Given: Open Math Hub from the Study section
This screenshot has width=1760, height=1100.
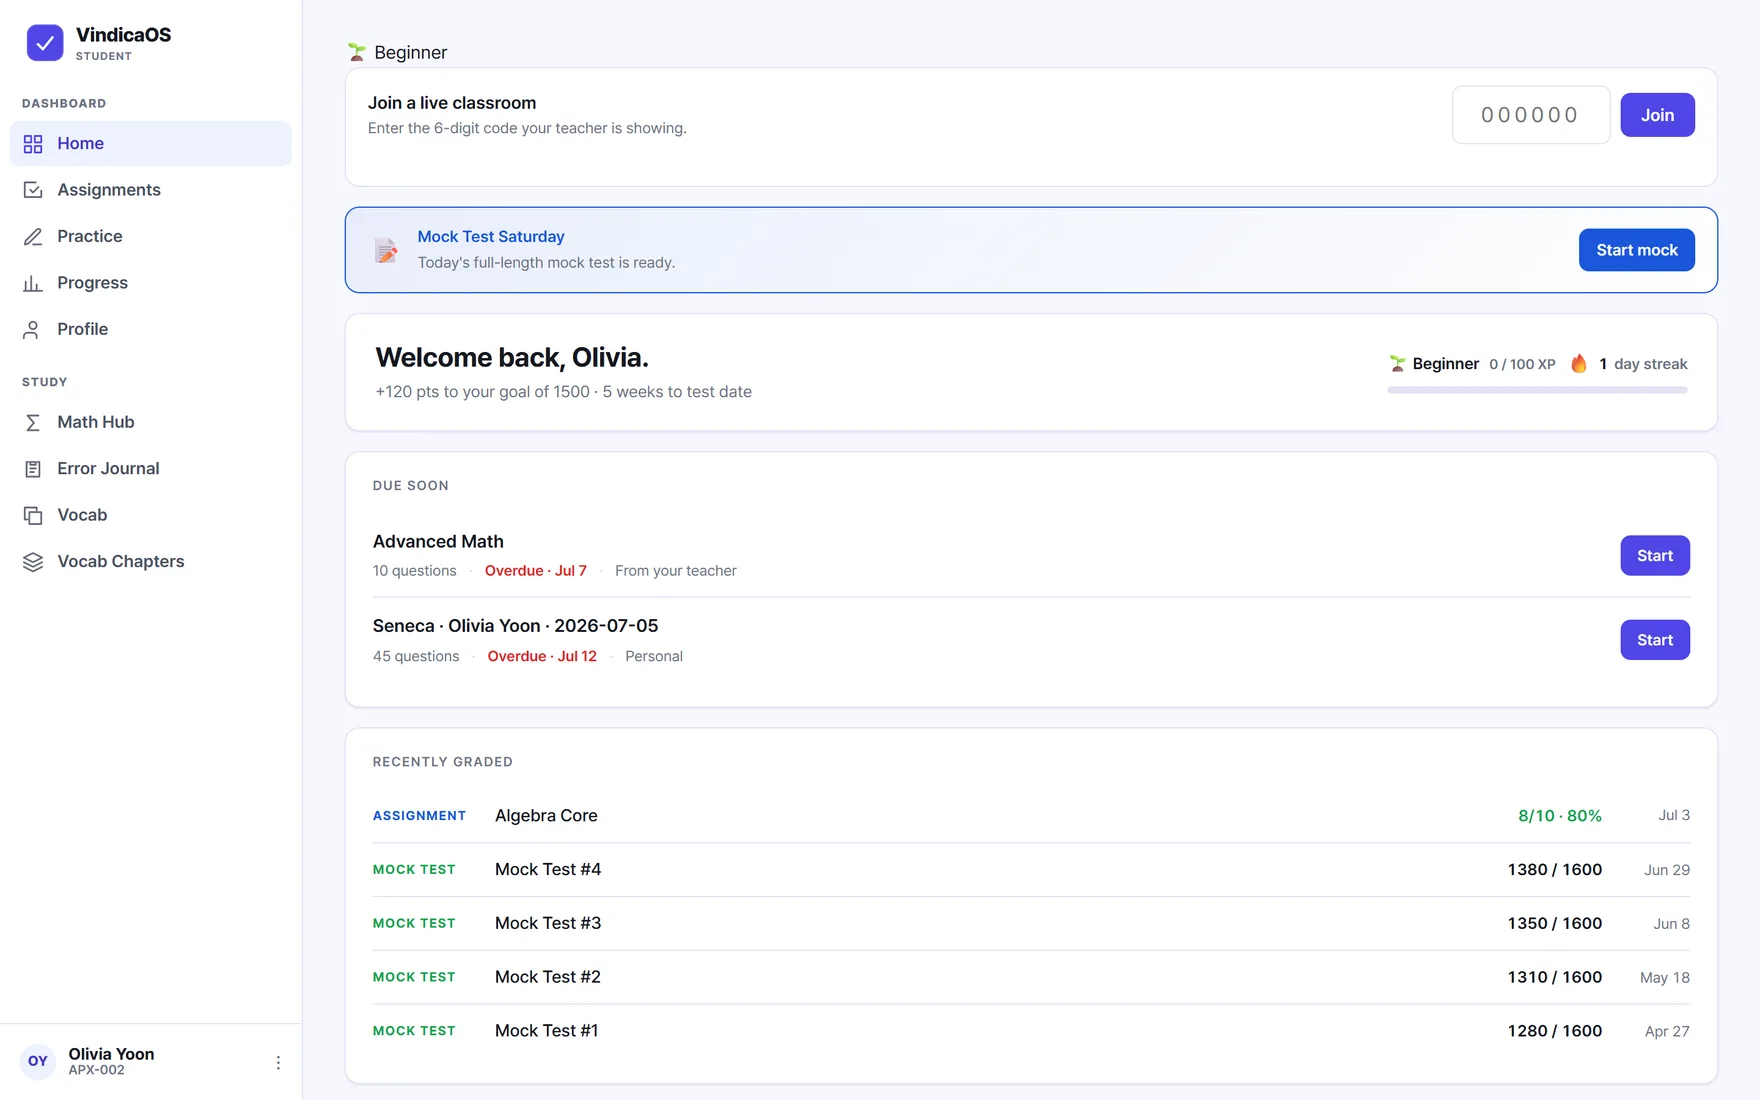Looking at the screenshot, I should (x=151, y=423).
